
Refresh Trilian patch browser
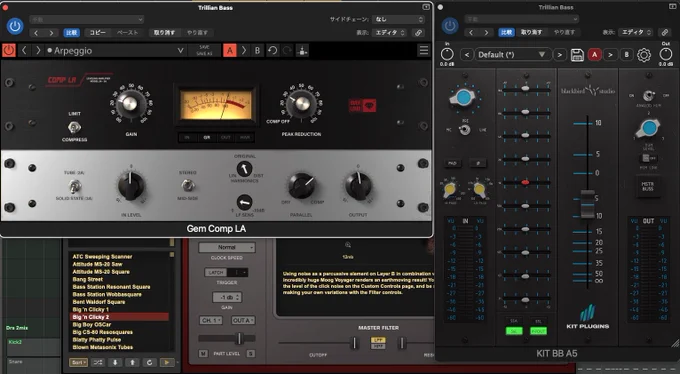point(150,362)
